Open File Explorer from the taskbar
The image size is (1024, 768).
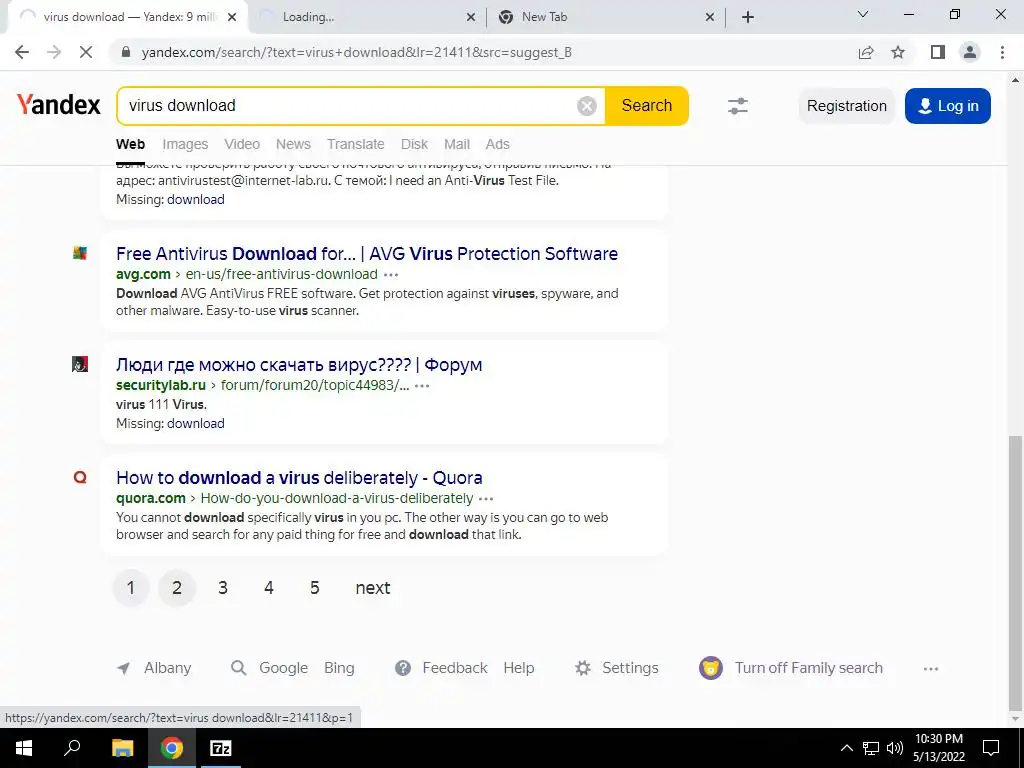tap(122, 748)
